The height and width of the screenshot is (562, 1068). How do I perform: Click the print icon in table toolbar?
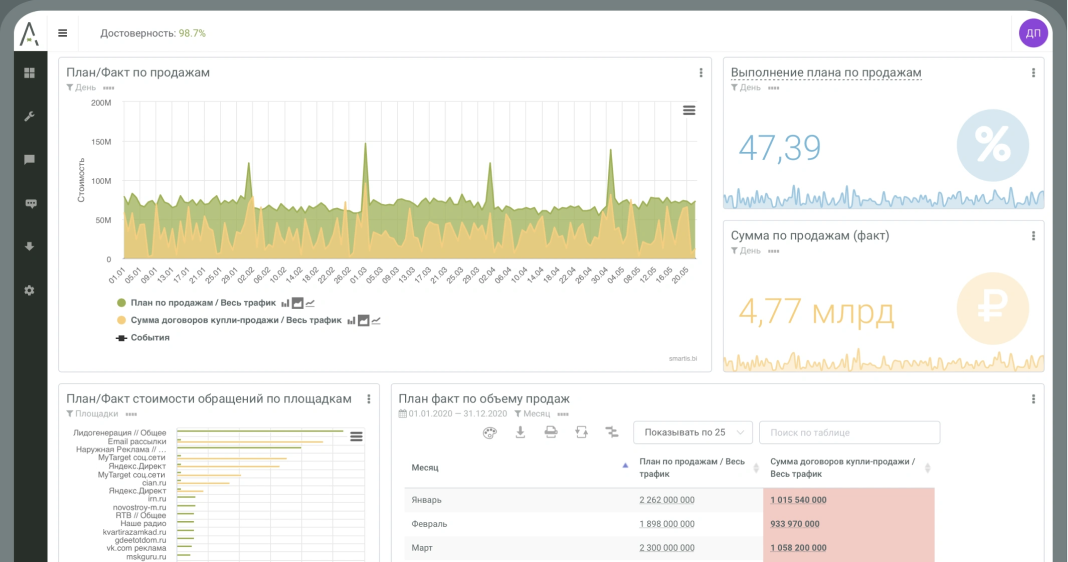[x=550, y=432]
